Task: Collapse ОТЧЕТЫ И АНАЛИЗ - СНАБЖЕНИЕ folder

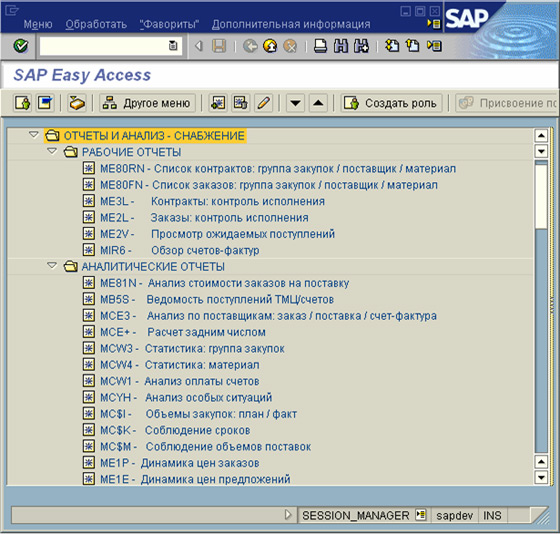Action: (x=34, y=135)
